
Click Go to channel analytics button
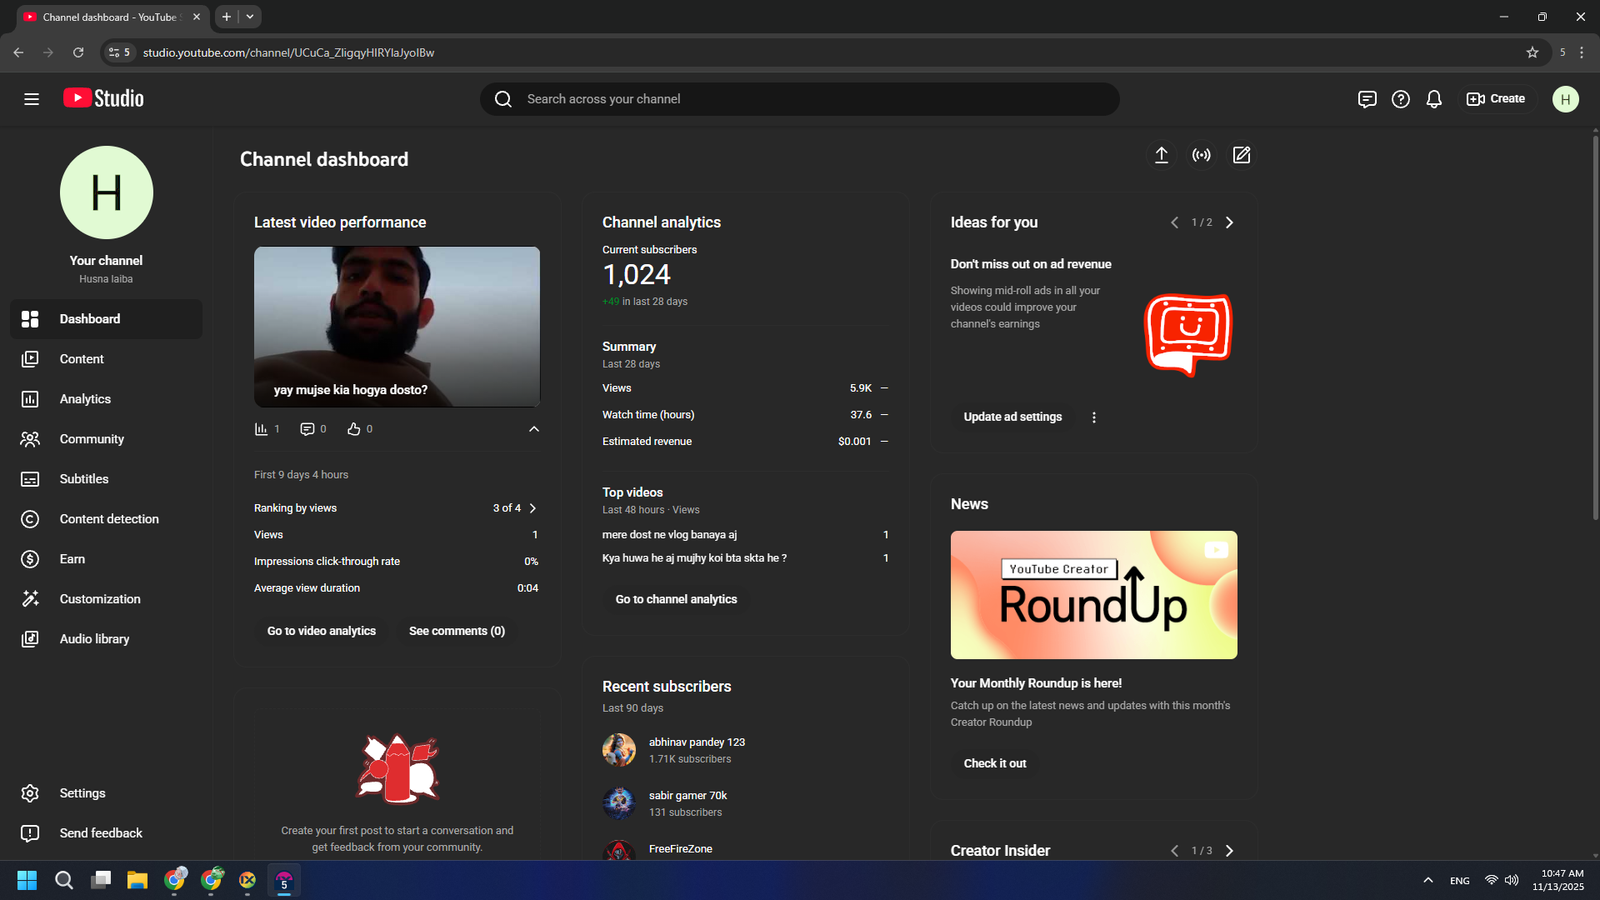pos(676,599)
